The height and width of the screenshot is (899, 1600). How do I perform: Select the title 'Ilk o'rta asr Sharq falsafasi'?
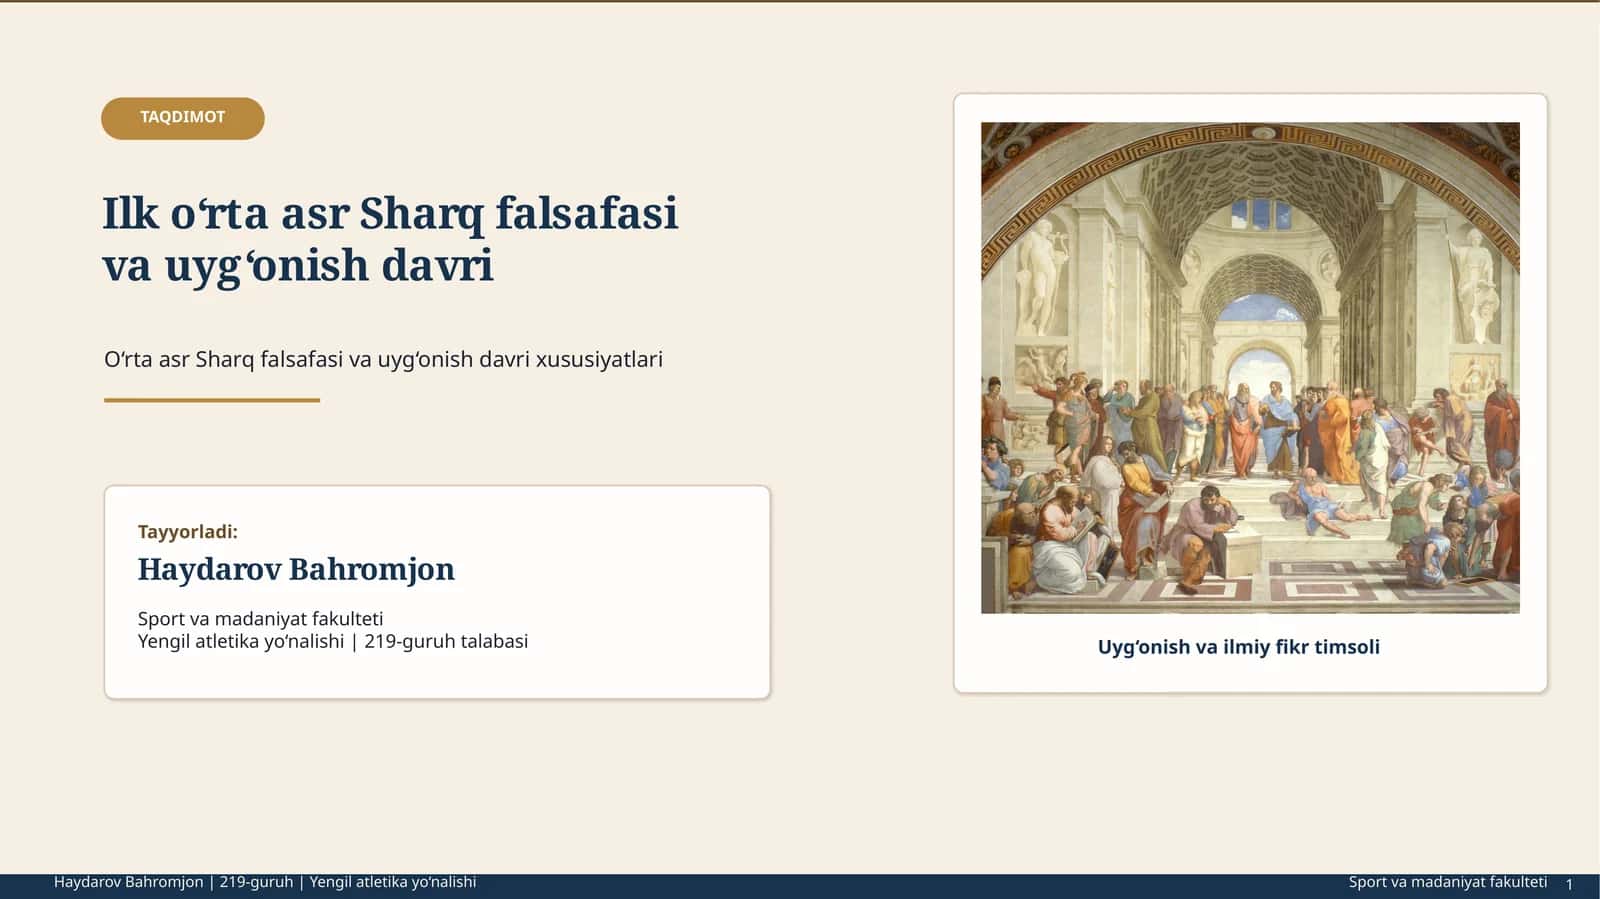[390, 213]
